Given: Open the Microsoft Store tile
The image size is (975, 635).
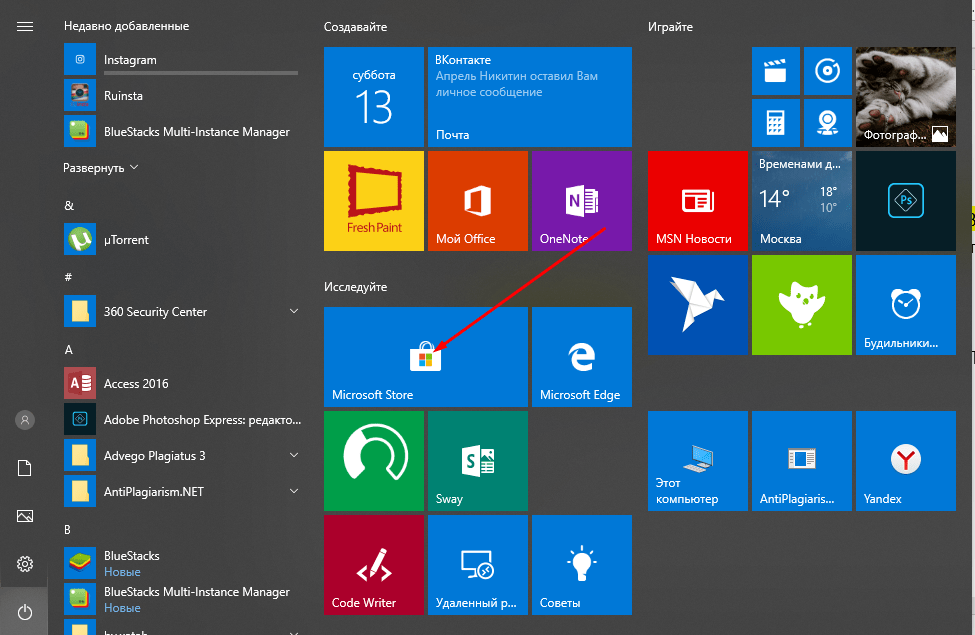Looking at the screenshot, I should click(x=426, y=357).
